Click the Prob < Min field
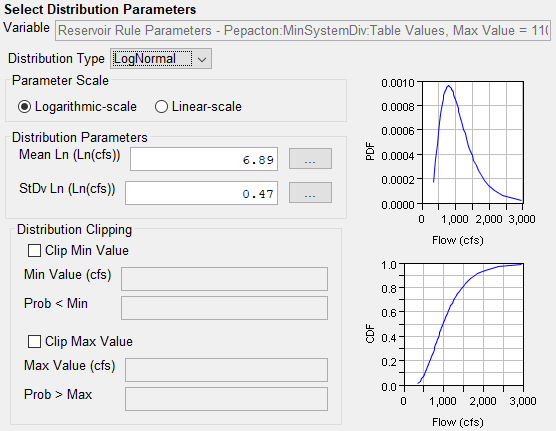Screen dimensions: 556x431 (x=224, y=308)
